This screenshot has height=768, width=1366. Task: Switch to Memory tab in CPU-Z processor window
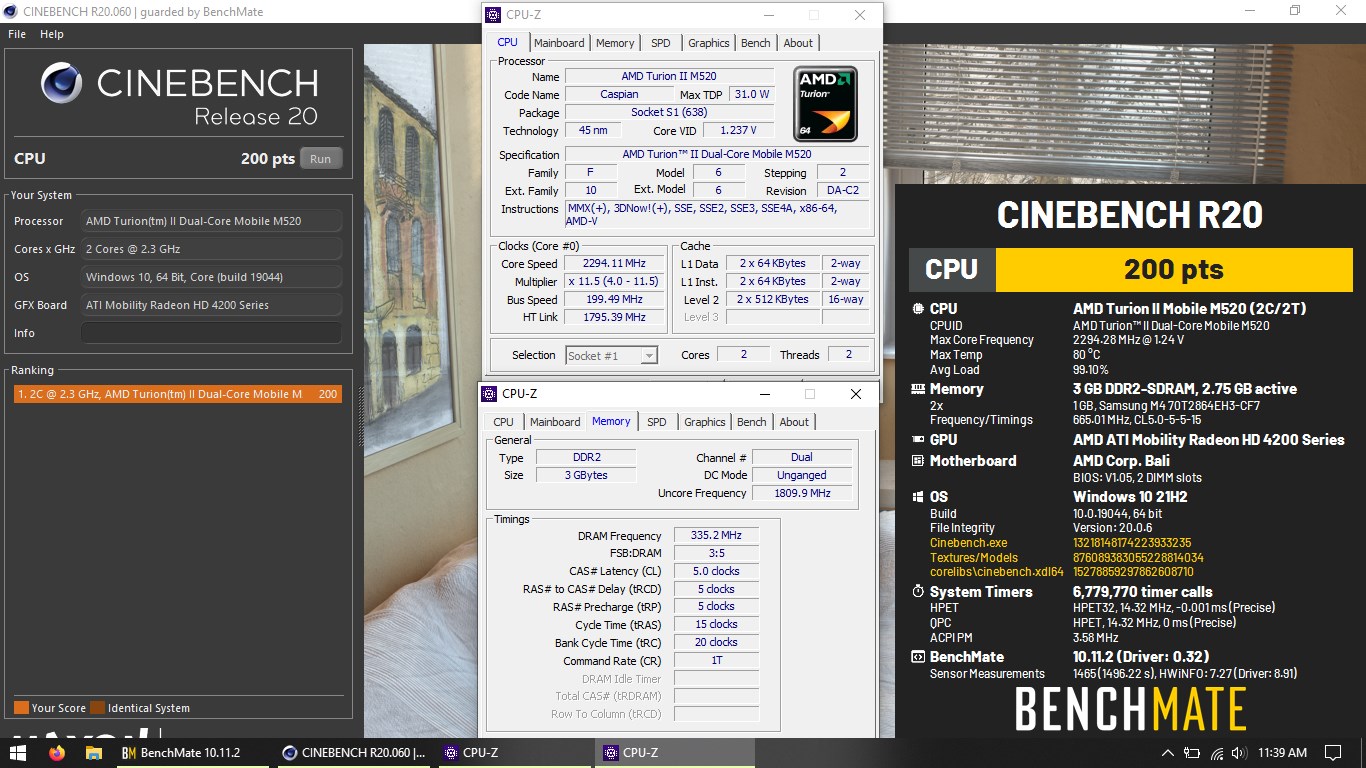(x=615, y=43)
